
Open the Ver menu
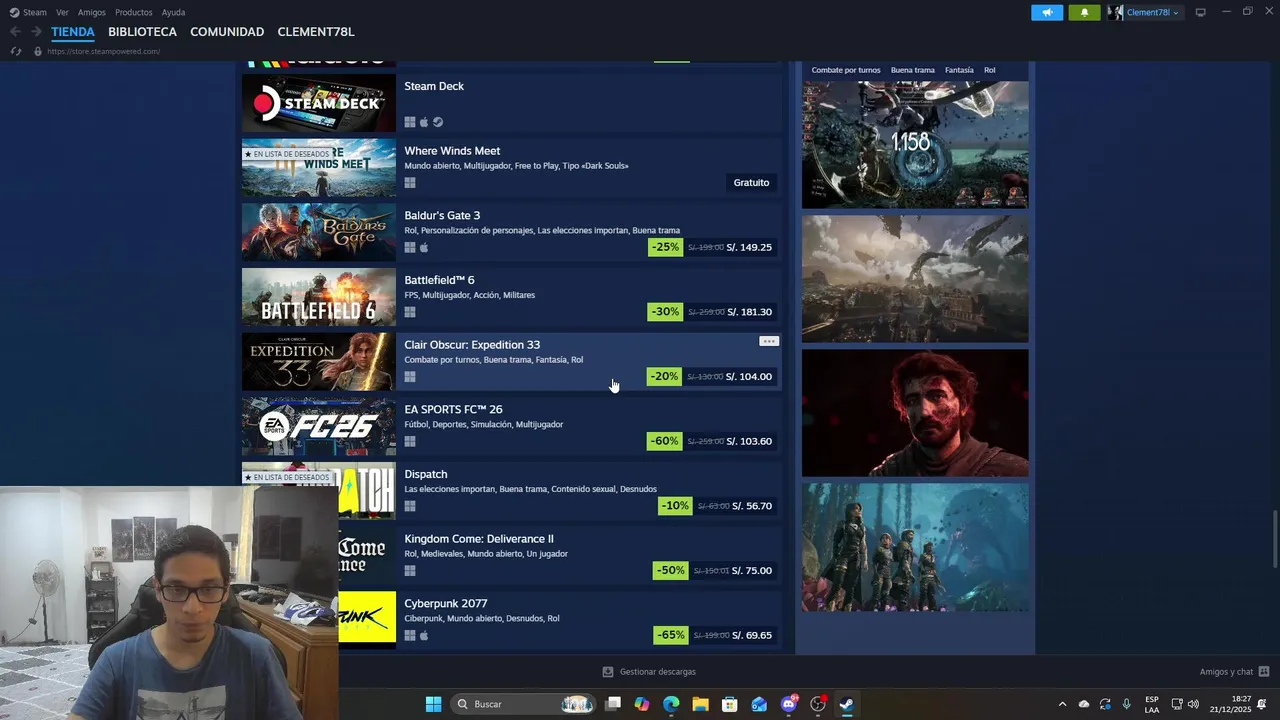(x=62, y=12)
